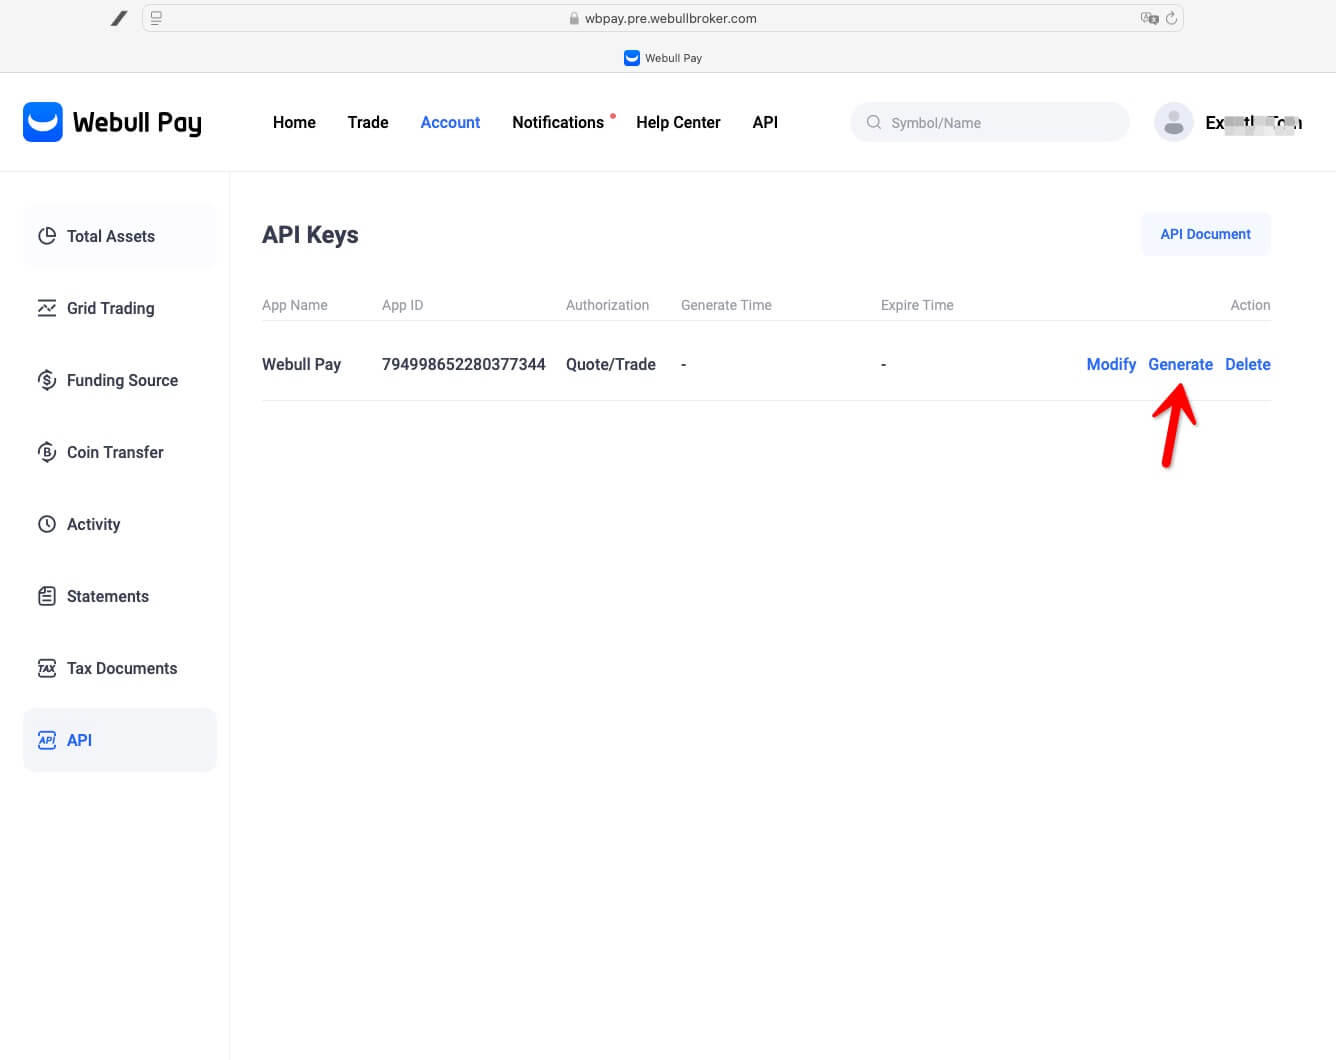Click the Tax Documents icon
The image size is (1336, 1060).
tap(47, 668)
